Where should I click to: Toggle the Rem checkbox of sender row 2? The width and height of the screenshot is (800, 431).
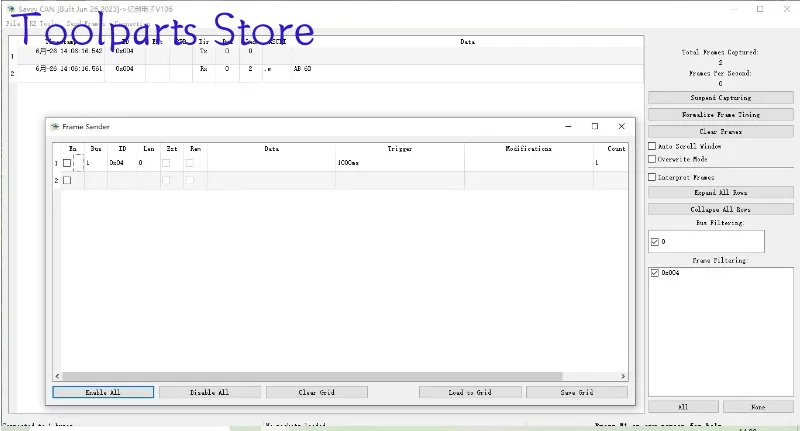point(190,181)
